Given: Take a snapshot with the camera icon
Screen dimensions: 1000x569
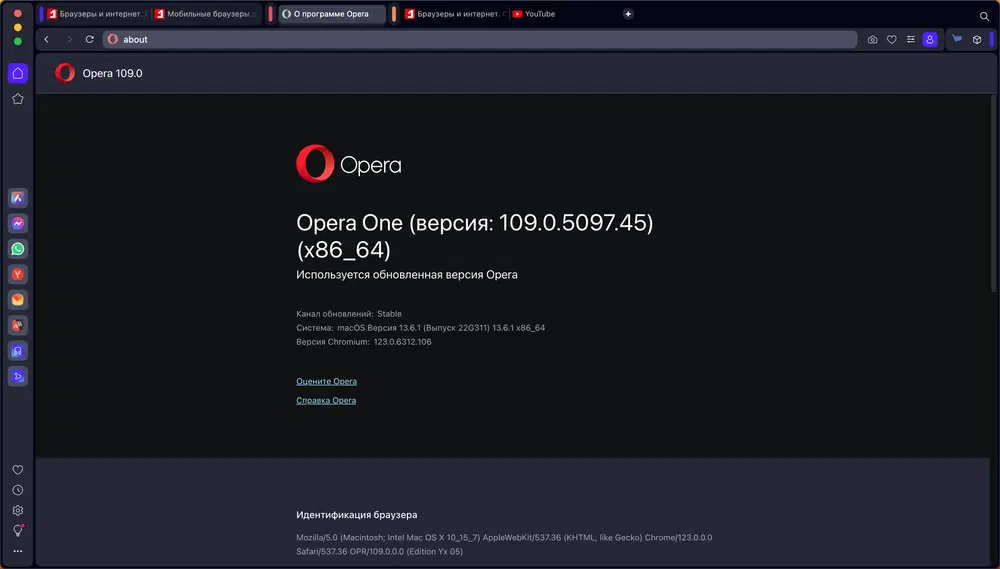Looking at the screenshot, I should point(872,40).
